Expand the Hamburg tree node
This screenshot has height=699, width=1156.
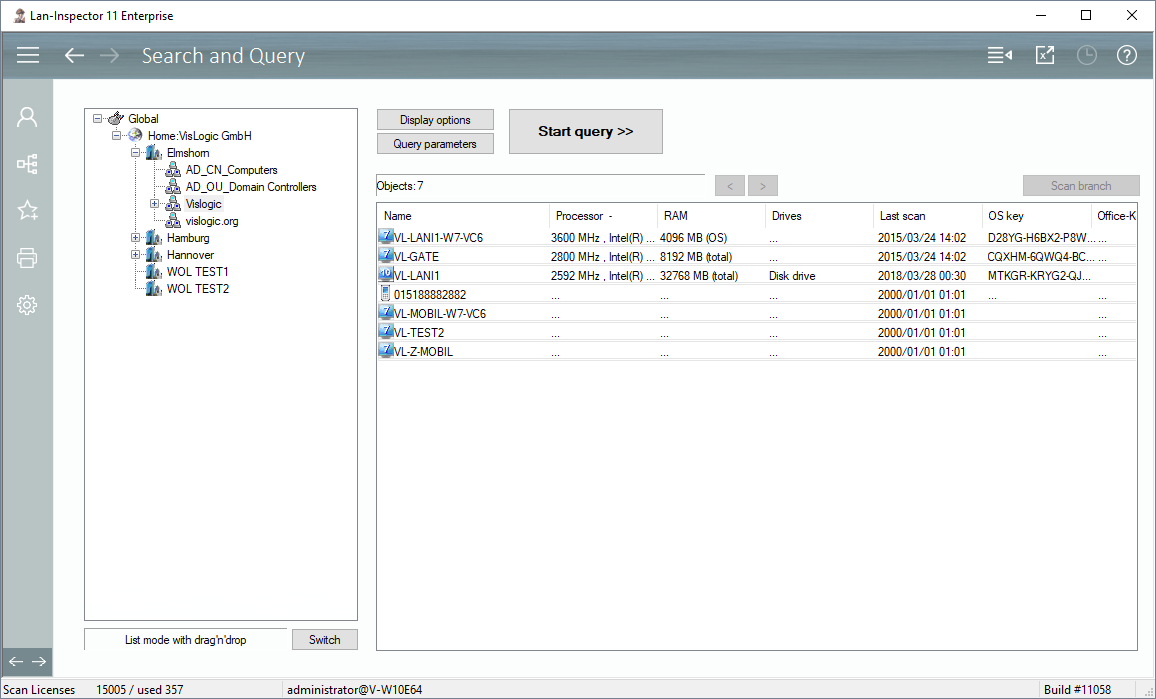coord(136,238)
